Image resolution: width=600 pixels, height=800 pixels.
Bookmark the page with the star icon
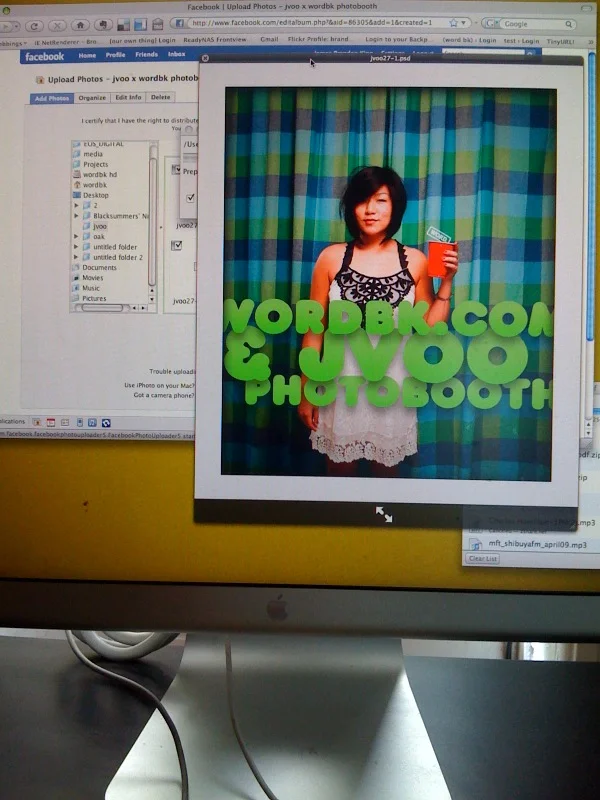click(453, 23)
